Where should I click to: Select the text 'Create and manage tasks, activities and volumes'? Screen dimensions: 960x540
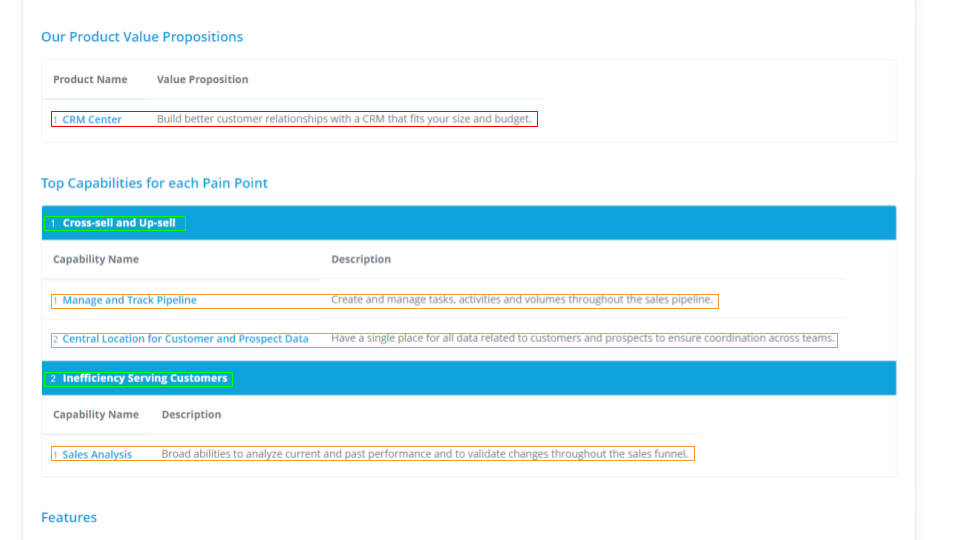(x=448, y=299)
